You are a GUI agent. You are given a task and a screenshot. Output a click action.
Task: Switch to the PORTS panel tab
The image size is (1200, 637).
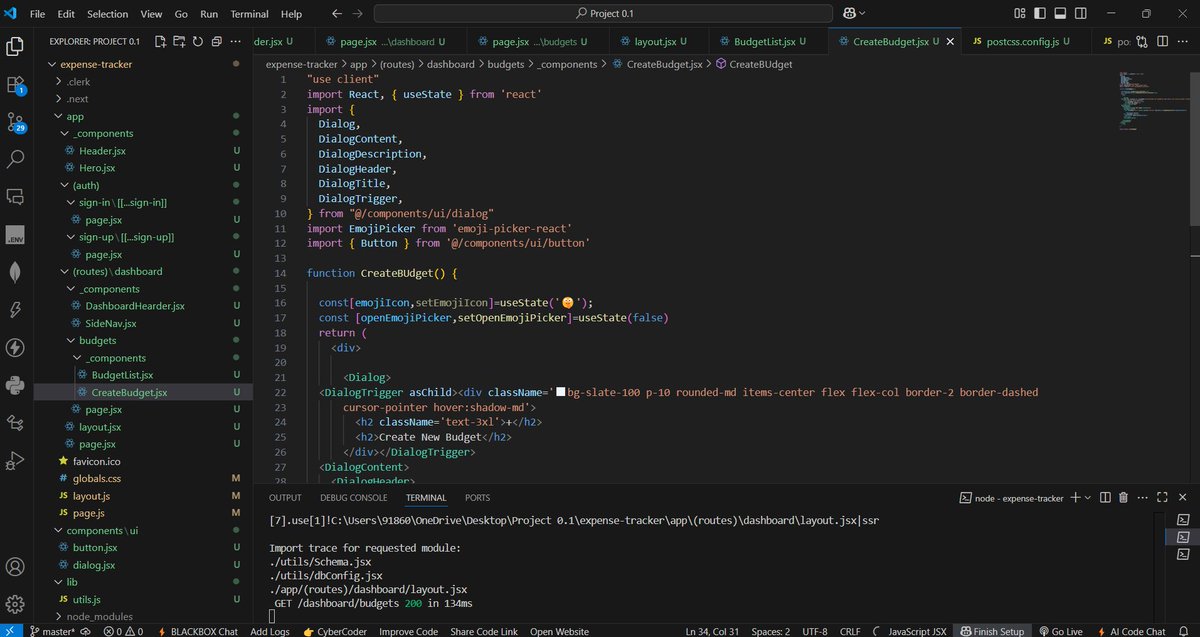coord(477,497)
